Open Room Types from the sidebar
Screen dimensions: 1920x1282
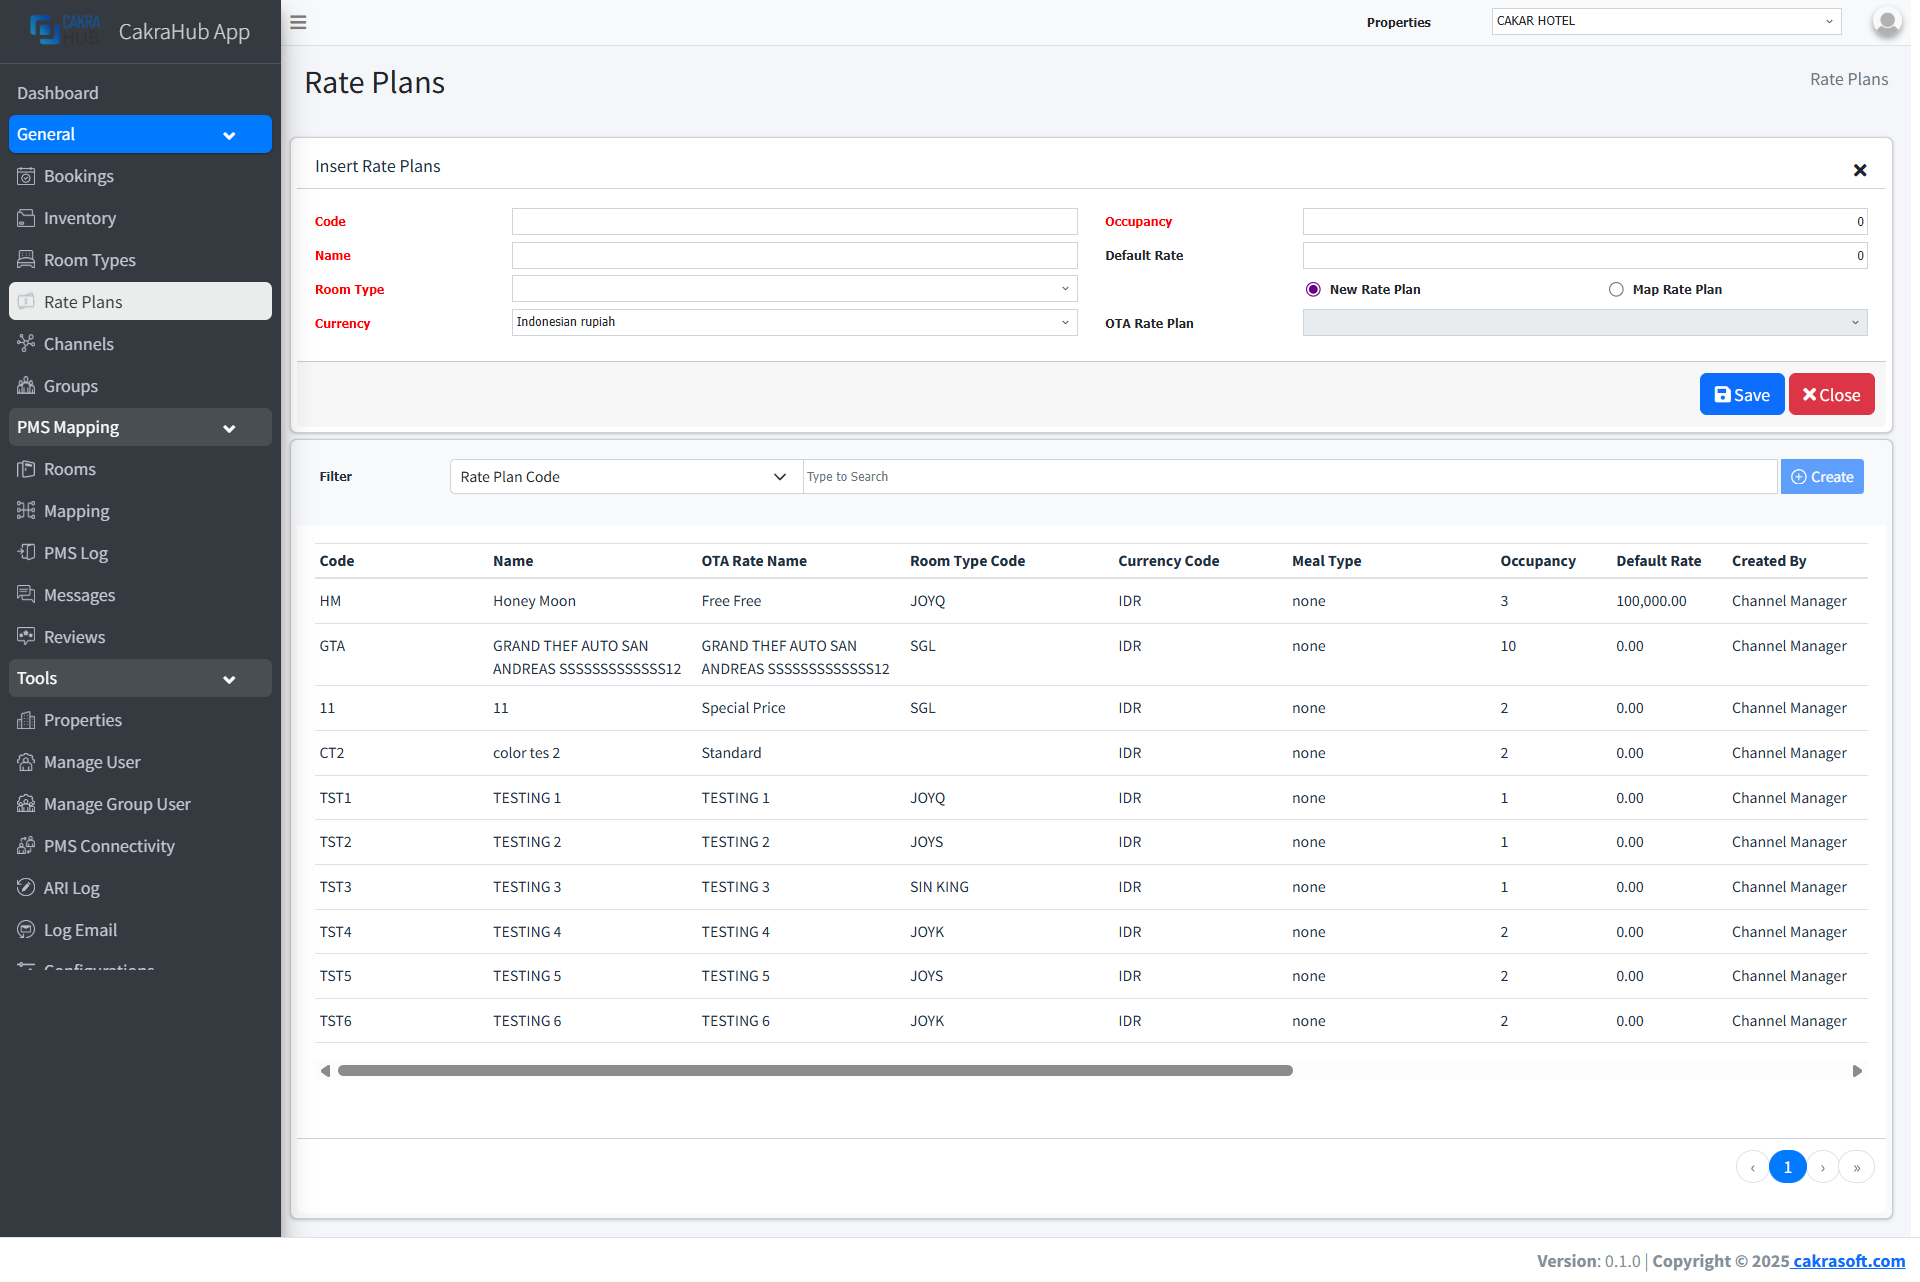89,260
